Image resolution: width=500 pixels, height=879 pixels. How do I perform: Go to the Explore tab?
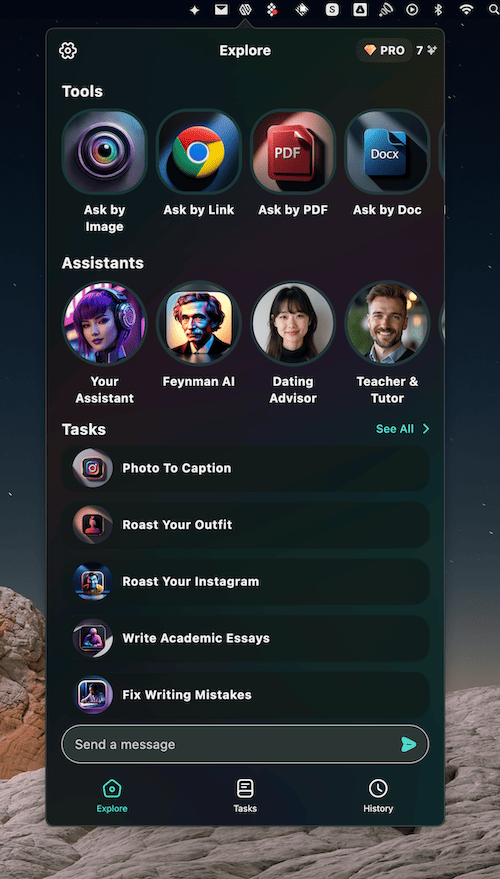[112, 795]
